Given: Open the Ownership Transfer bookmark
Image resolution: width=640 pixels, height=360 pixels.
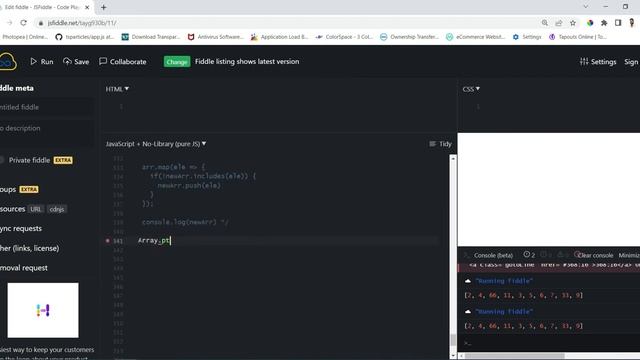Looking at the screenshot, I should (409, 37).
